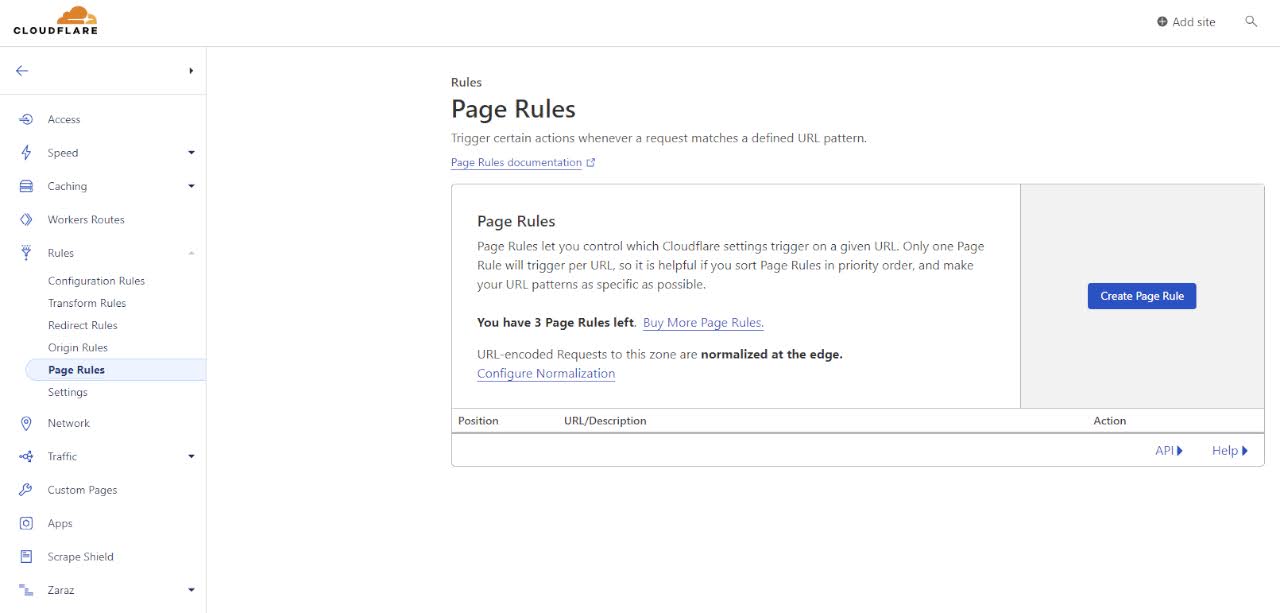Collapse the Rules menu arrow
Viewport: 1280px width, 613px height.
191,253
